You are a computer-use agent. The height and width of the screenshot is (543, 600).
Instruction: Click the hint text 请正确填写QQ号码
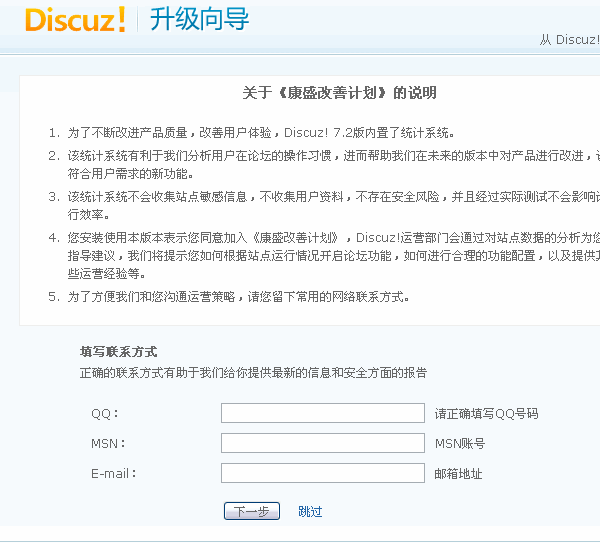point(486,414)
